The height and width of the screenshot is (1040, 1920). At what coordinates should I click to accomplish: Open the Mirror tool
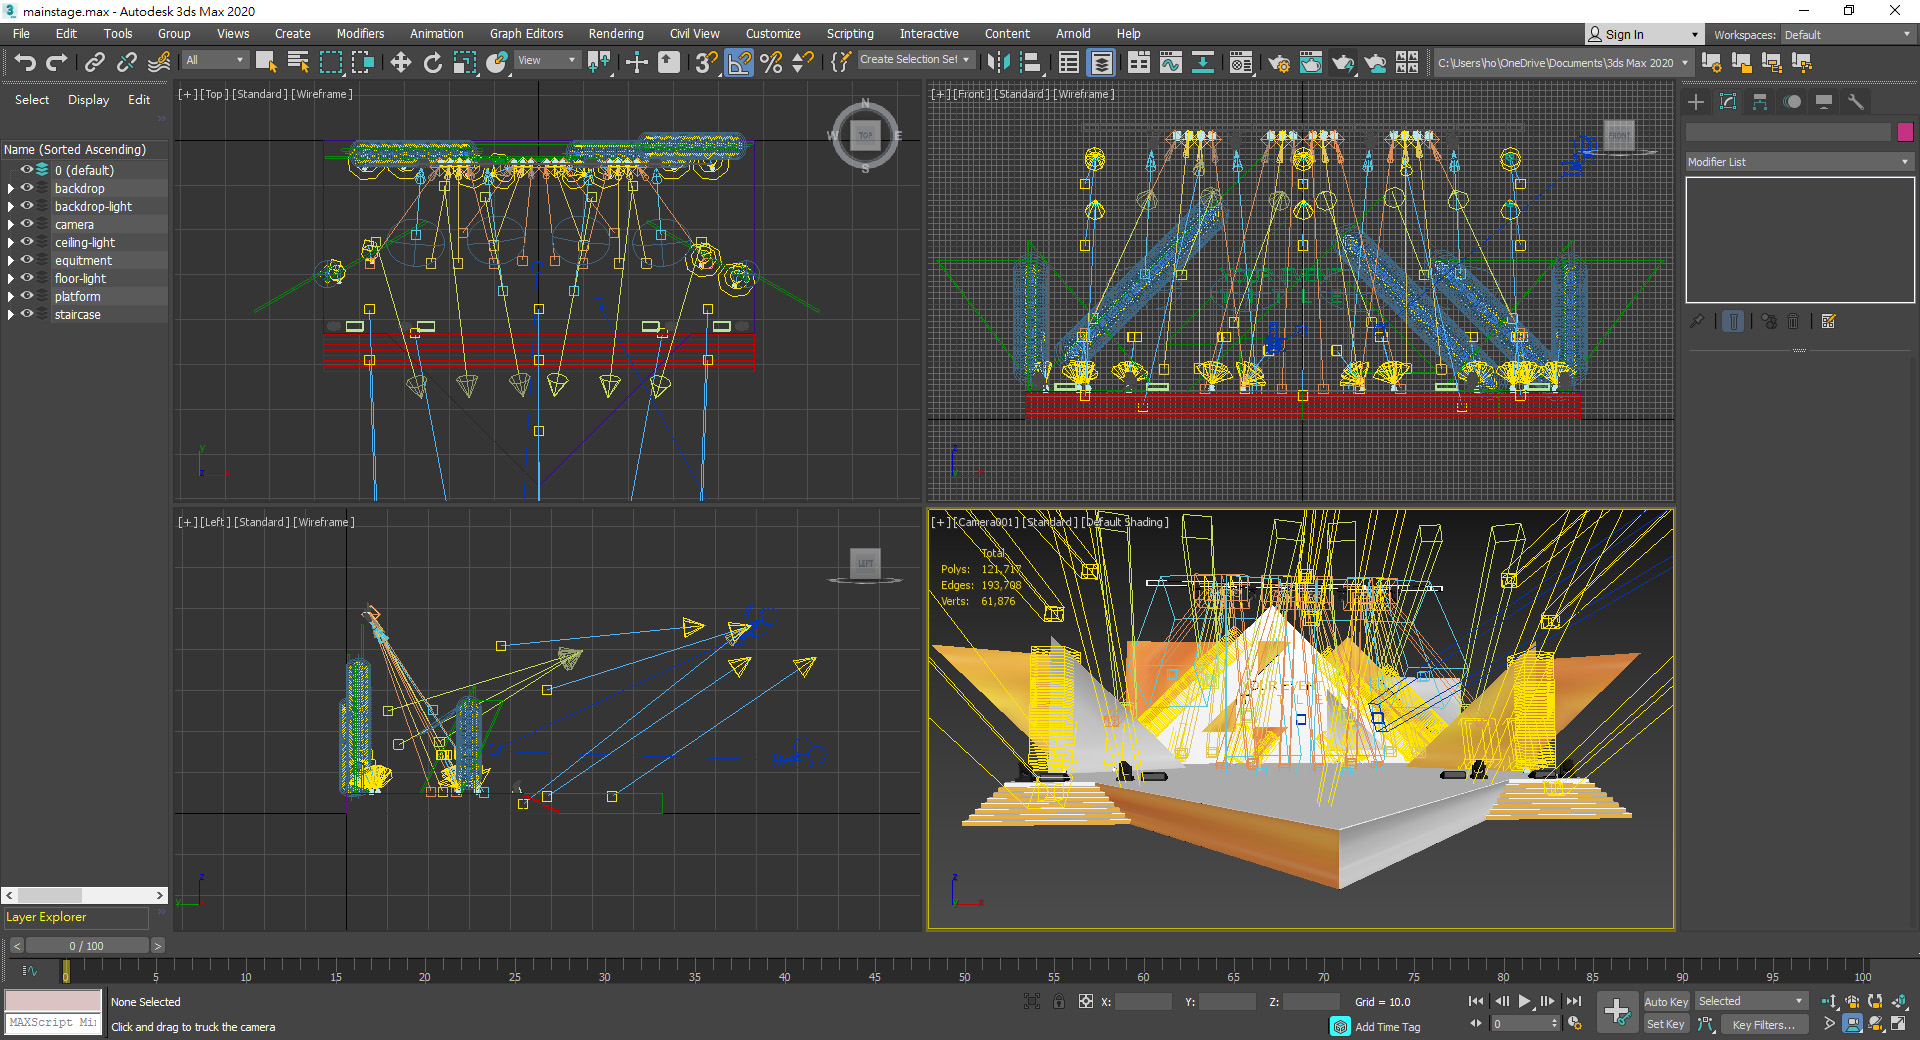click(997, 63)
